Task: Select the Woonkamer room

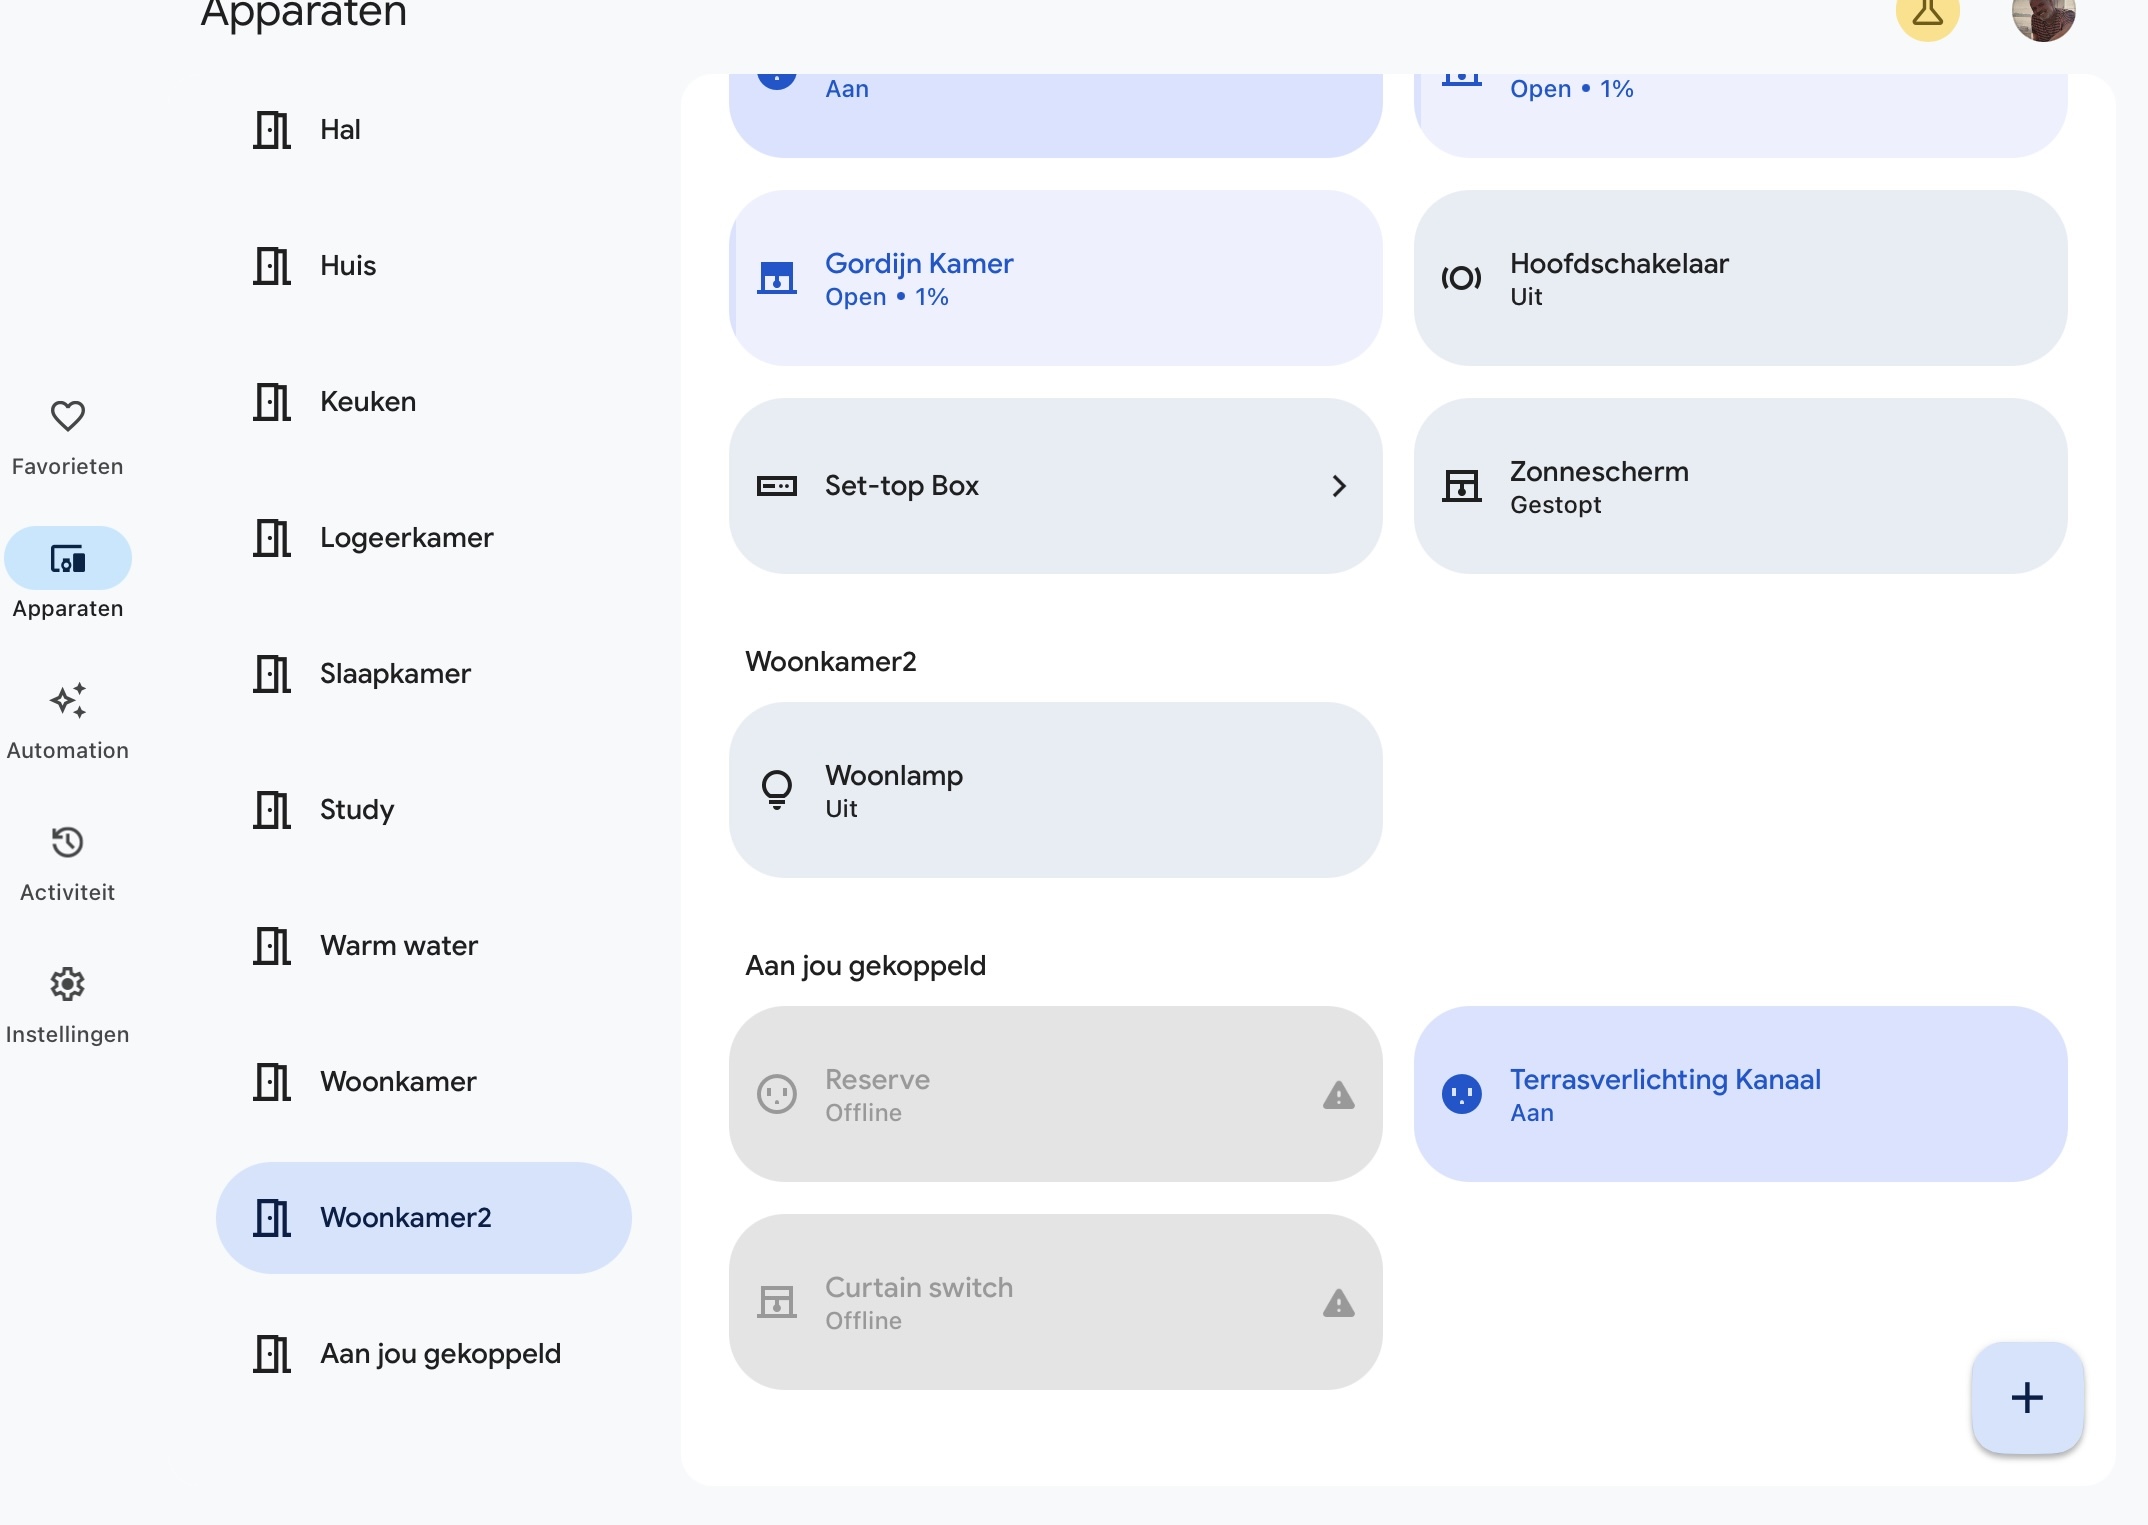Action: [x=424, y=1082]
